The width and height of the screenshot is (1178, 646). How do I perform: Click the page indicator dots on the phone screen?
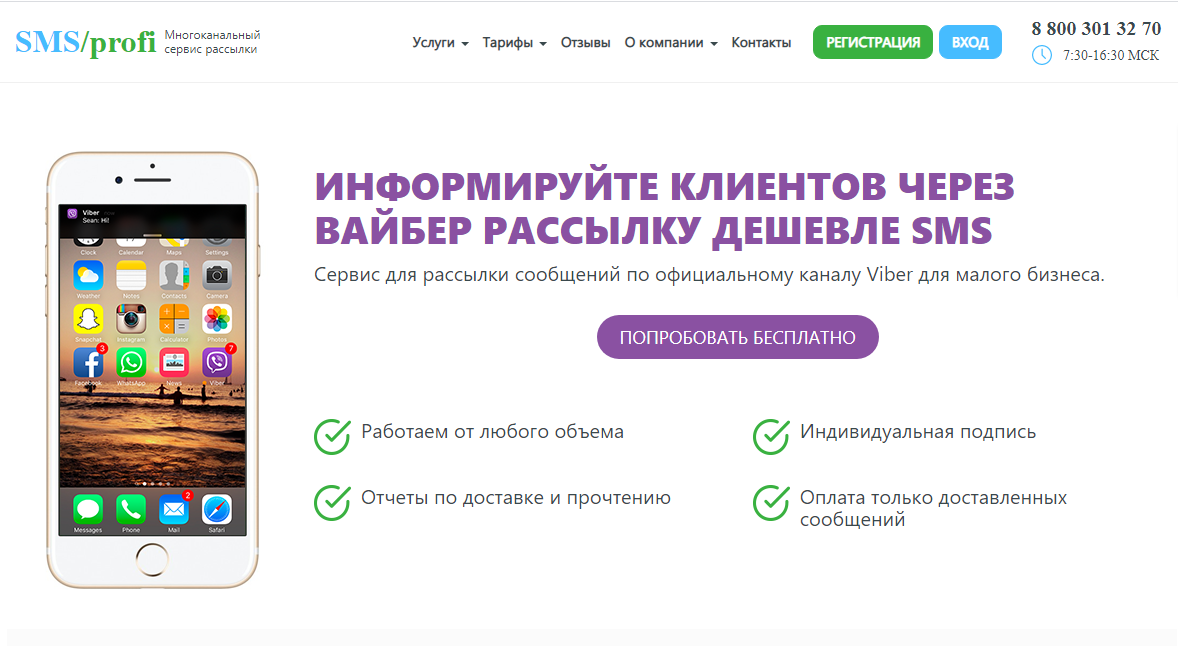click(152, 482)
